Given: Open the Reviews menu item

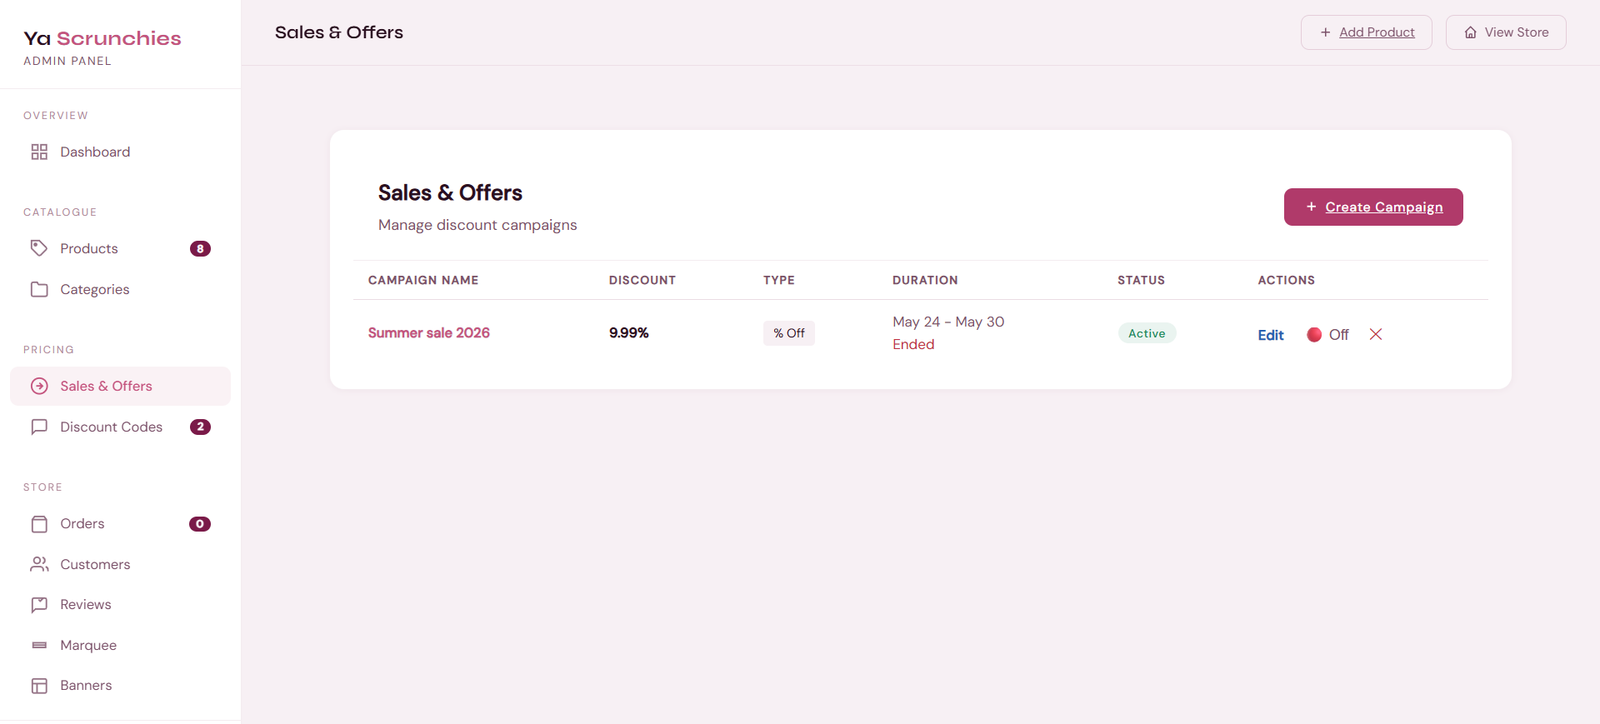Looking at the screenshot, I should point(120,605).
